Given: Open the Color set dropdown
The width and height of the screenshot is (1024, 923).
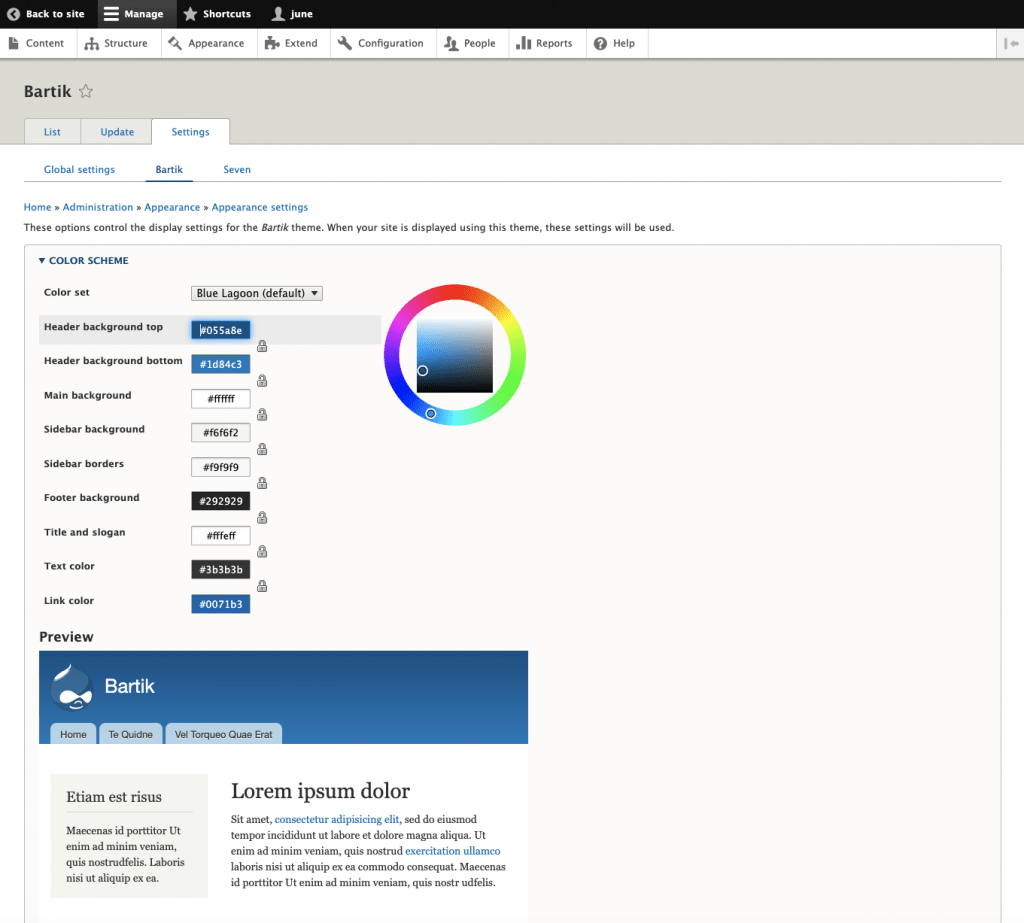Looking at the screenshot, I should [257, 293].
